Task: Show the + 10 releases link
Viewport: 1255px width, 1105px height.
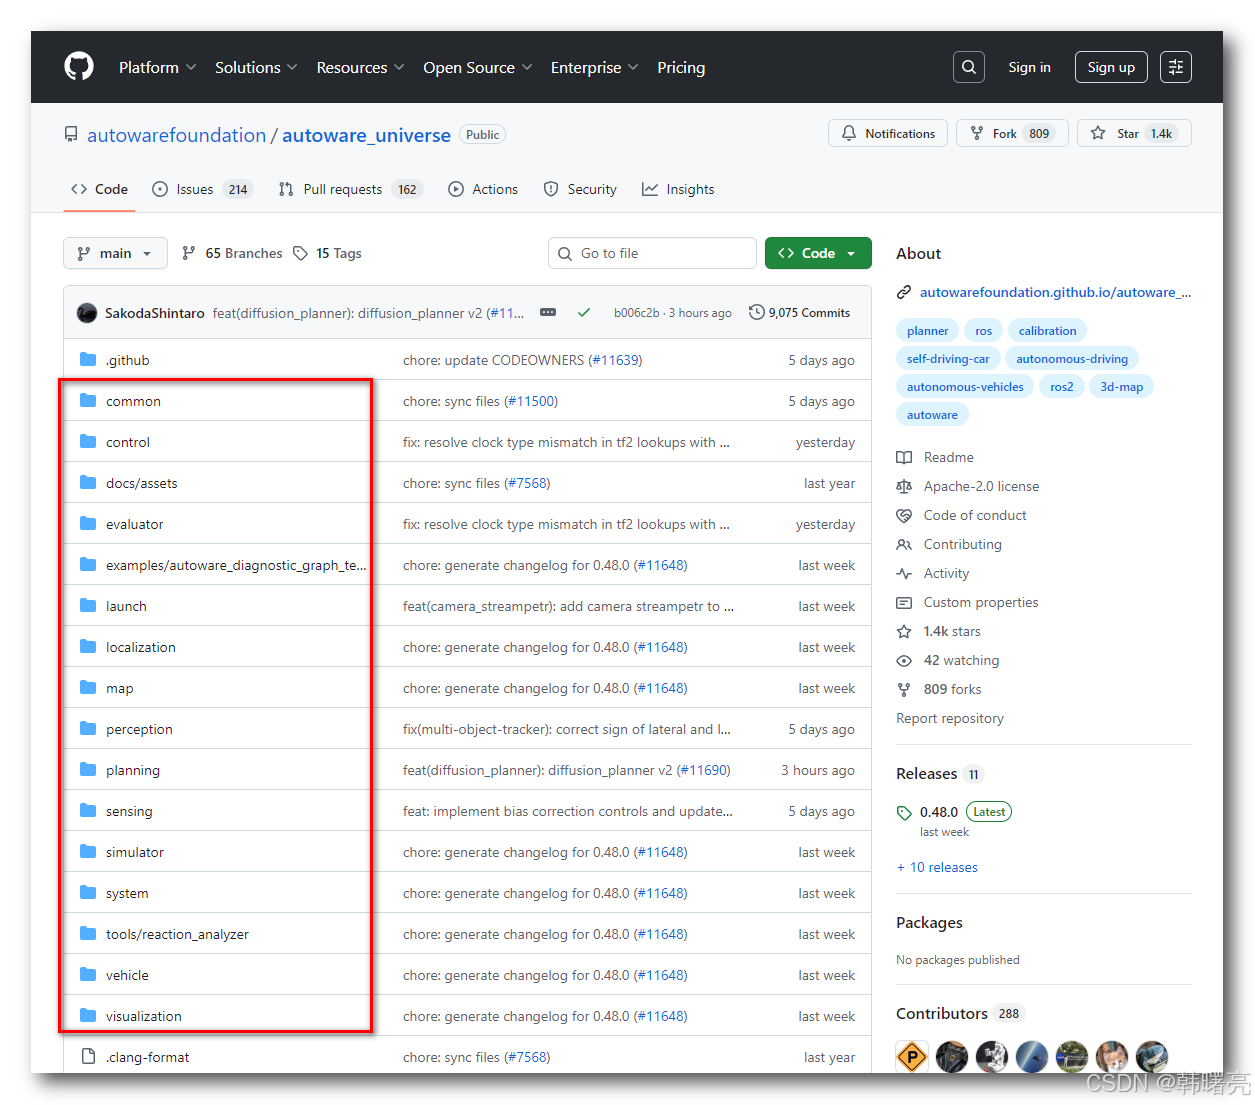Action: click(x=937, y=867)
